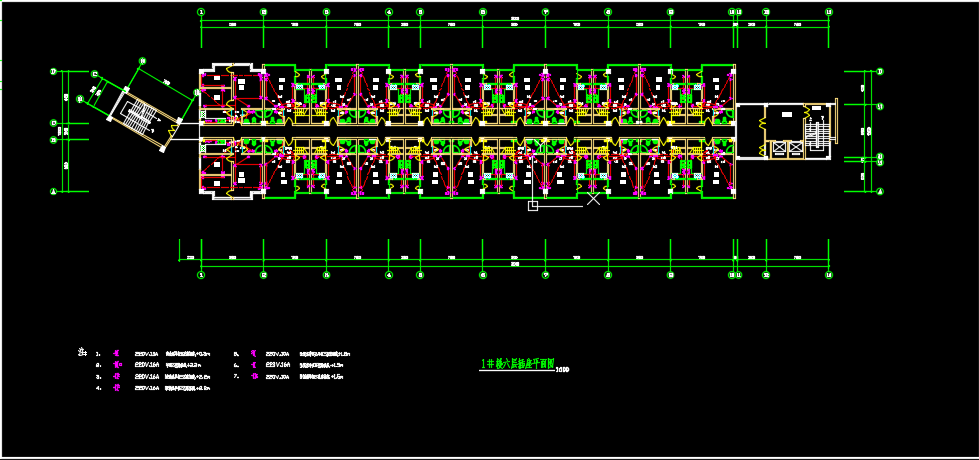This screenshot has width=979, height=460.
Task: Click the leftmost bottom-row axis bubble 1
Action: 201,273
